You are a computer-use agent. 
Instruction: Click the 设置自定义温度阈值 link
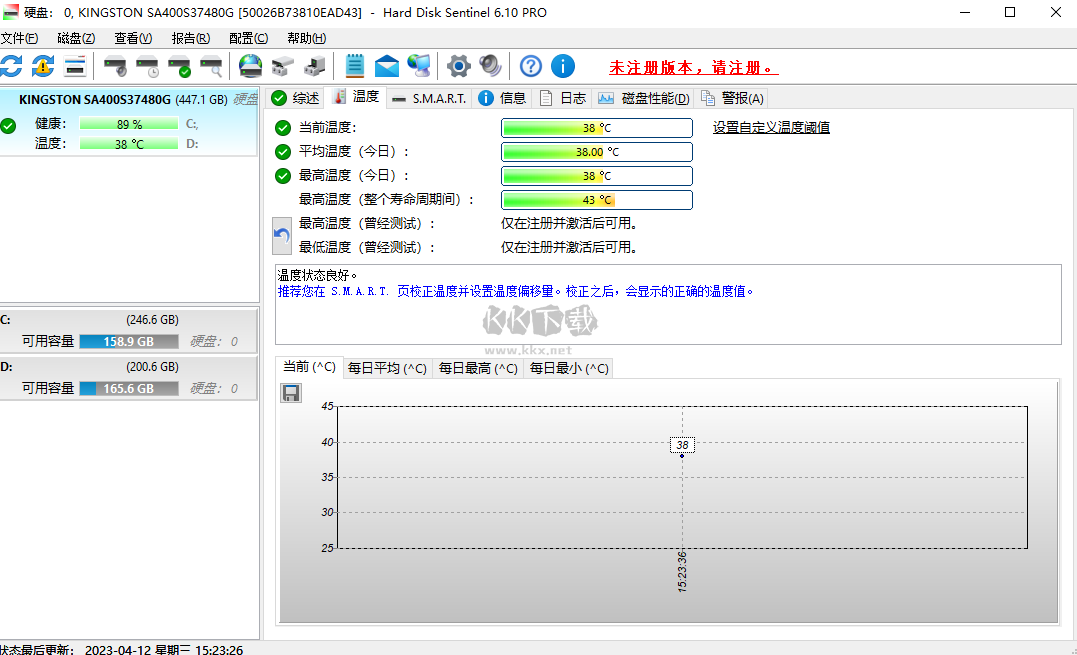coord(771,127)
